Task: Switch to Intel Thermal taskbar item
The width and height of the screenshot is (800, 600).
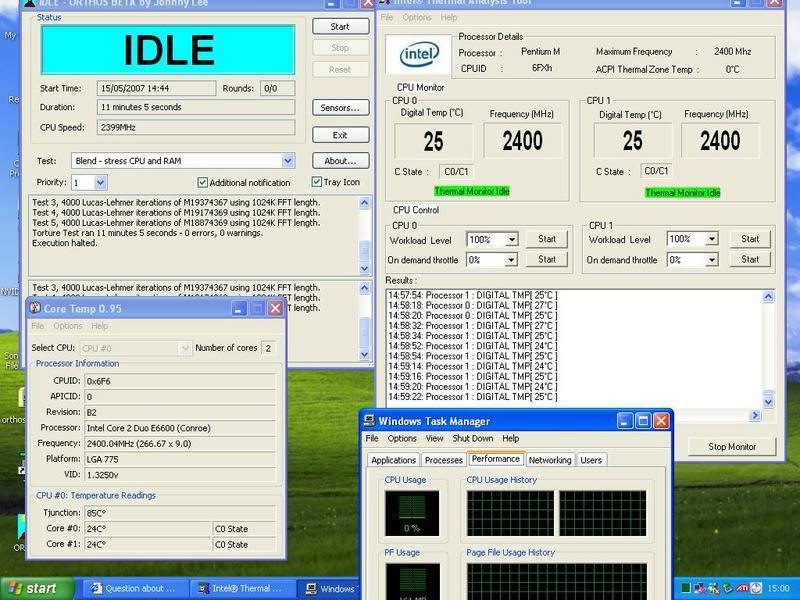Action: pyautogui.click(x=242, y=589)
